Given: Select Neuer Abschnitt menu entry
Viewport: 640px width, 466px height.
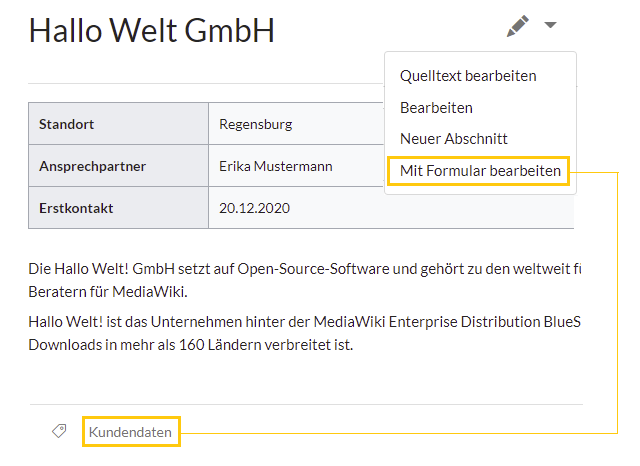Looking at the screenshot, I should click(x=453, y=139).
